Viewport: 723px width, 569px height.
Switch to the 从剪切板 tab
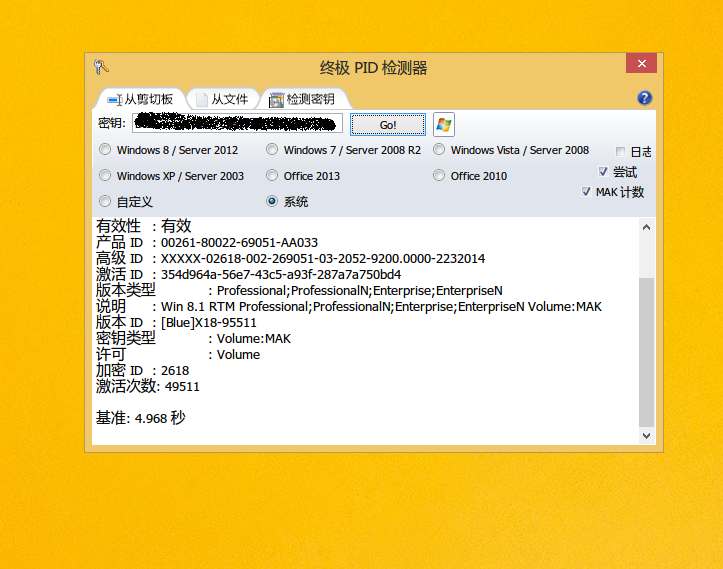(141, 99)
